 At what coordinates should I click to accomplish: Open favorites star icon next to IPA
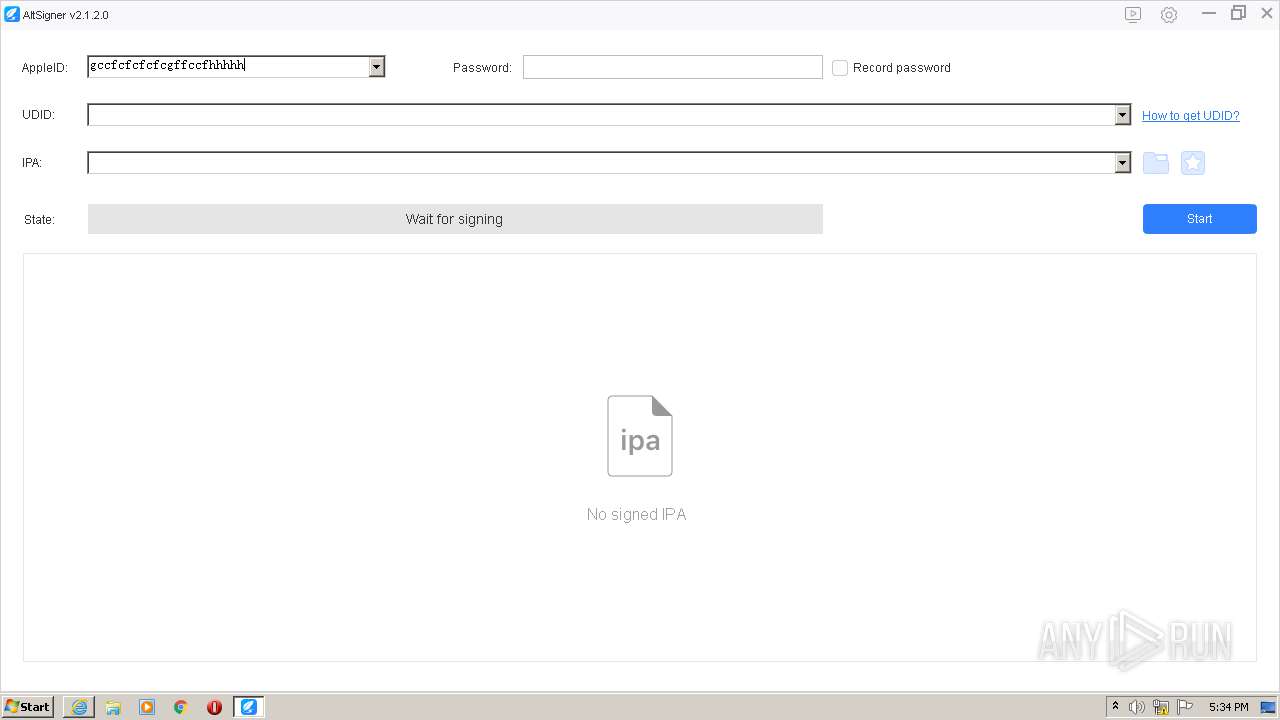click(1193, 163)
